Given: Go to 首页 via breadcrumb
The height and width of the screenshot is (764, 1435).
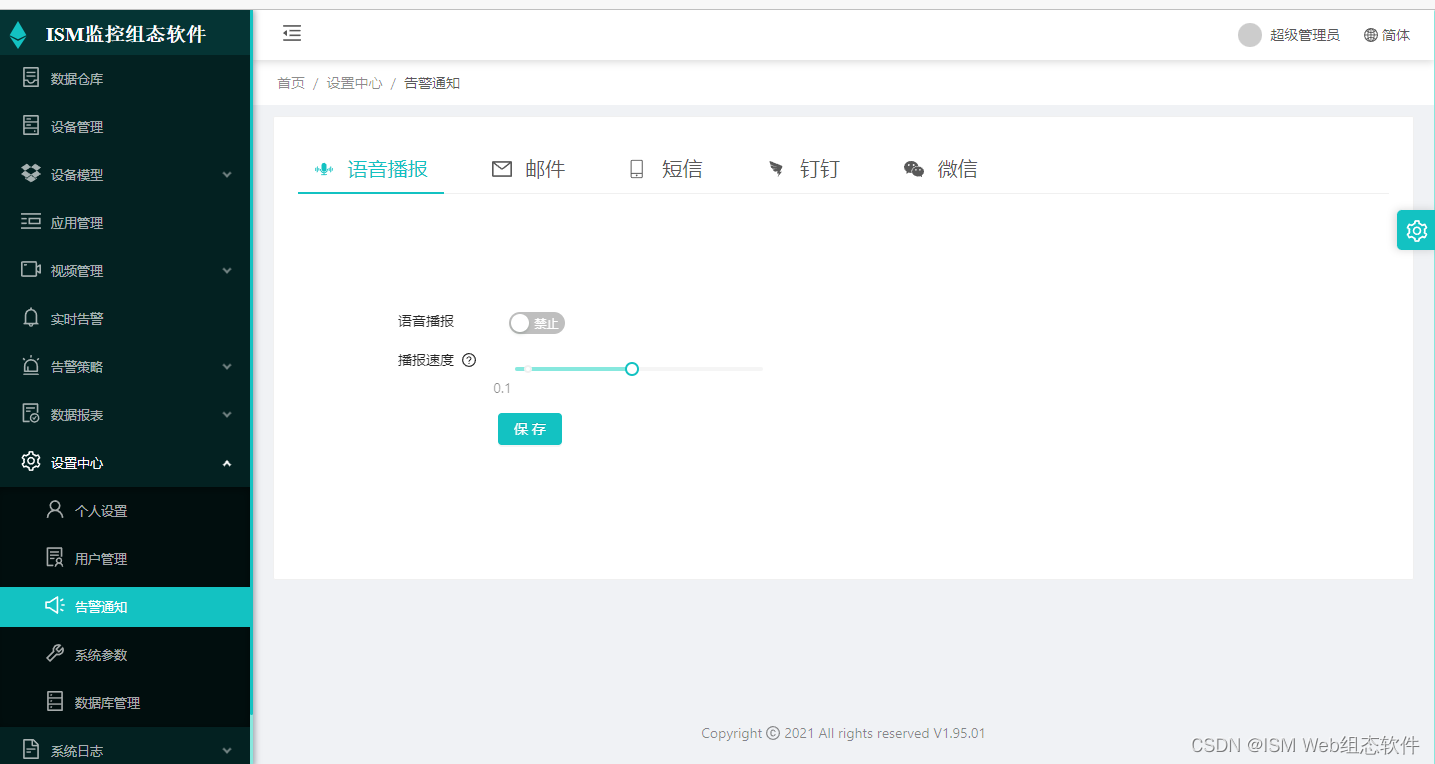Looking at the screenshot, I should click(291, 83).
